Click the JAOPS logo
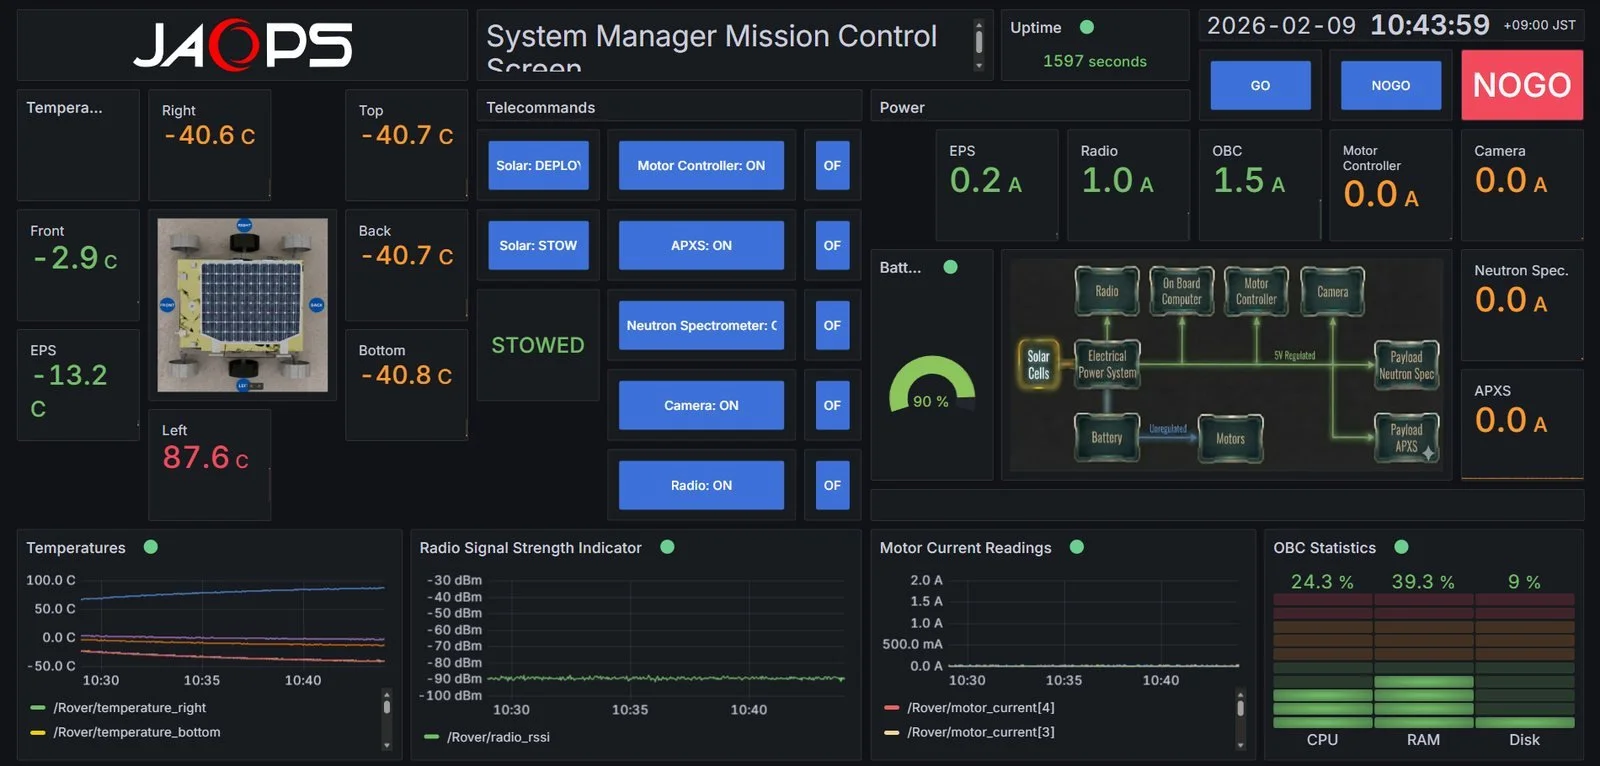Screen dimensions: 1600x766 (243, 45)
